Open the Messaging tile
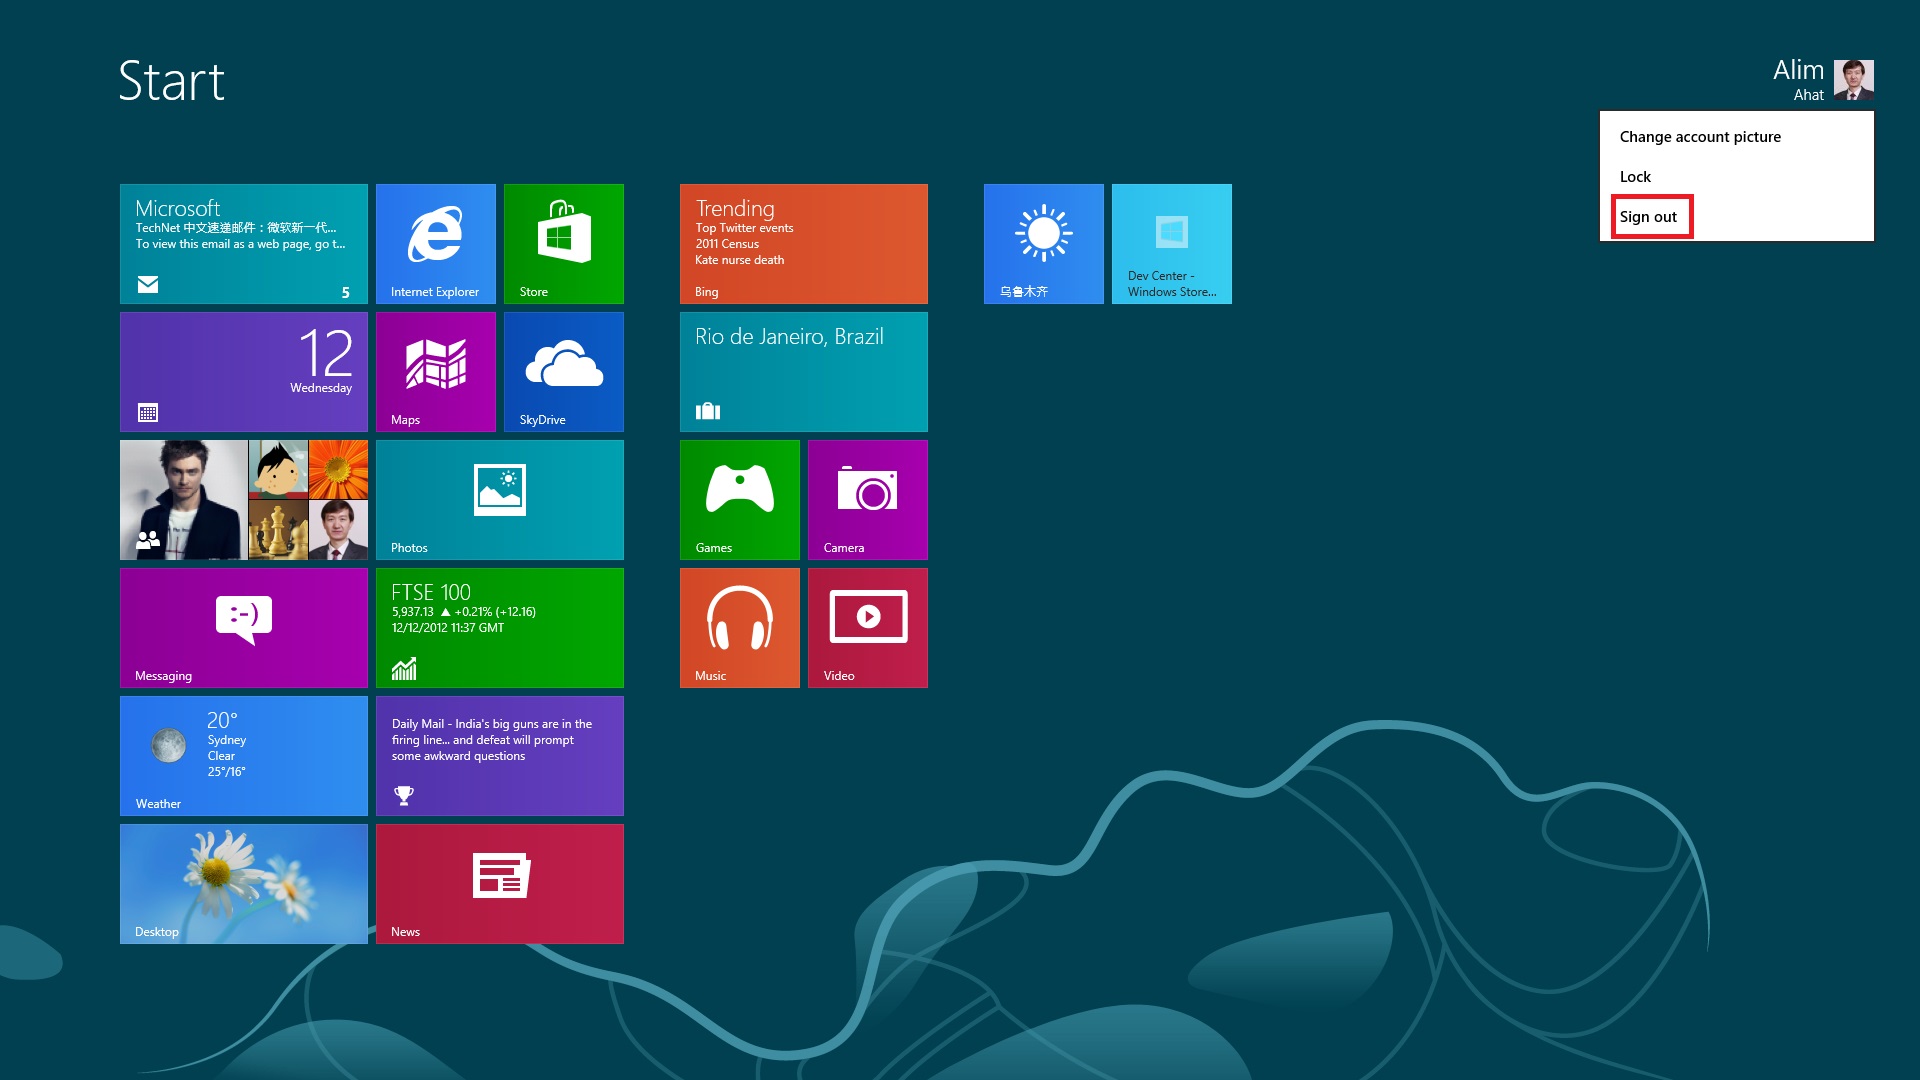 (243, 627)
